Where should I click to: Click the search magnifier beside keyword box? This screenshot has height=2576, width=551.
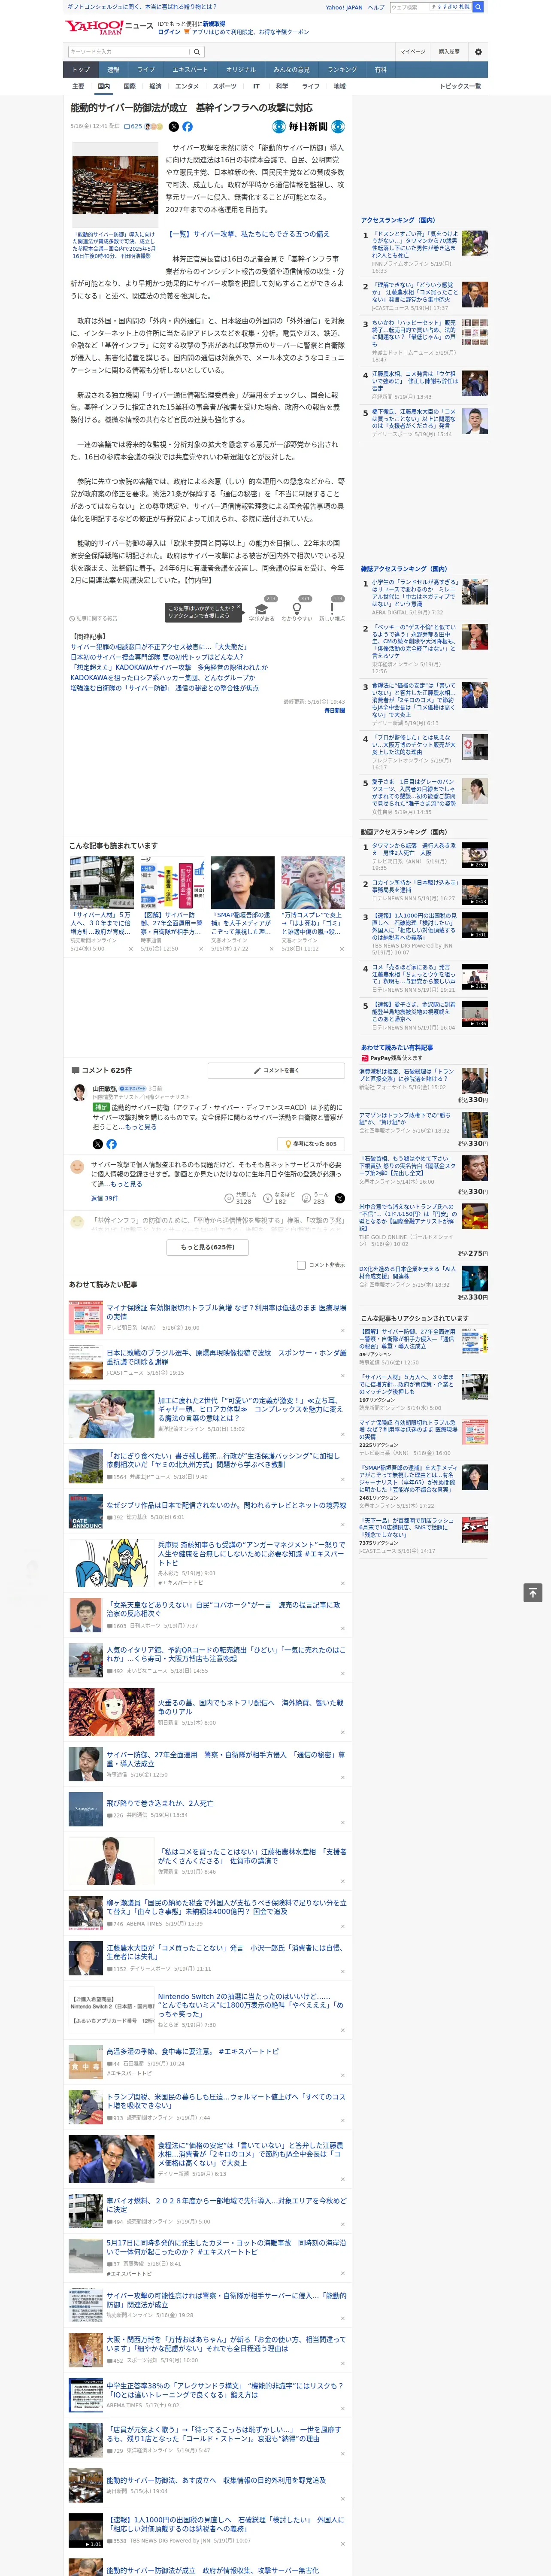197,52
